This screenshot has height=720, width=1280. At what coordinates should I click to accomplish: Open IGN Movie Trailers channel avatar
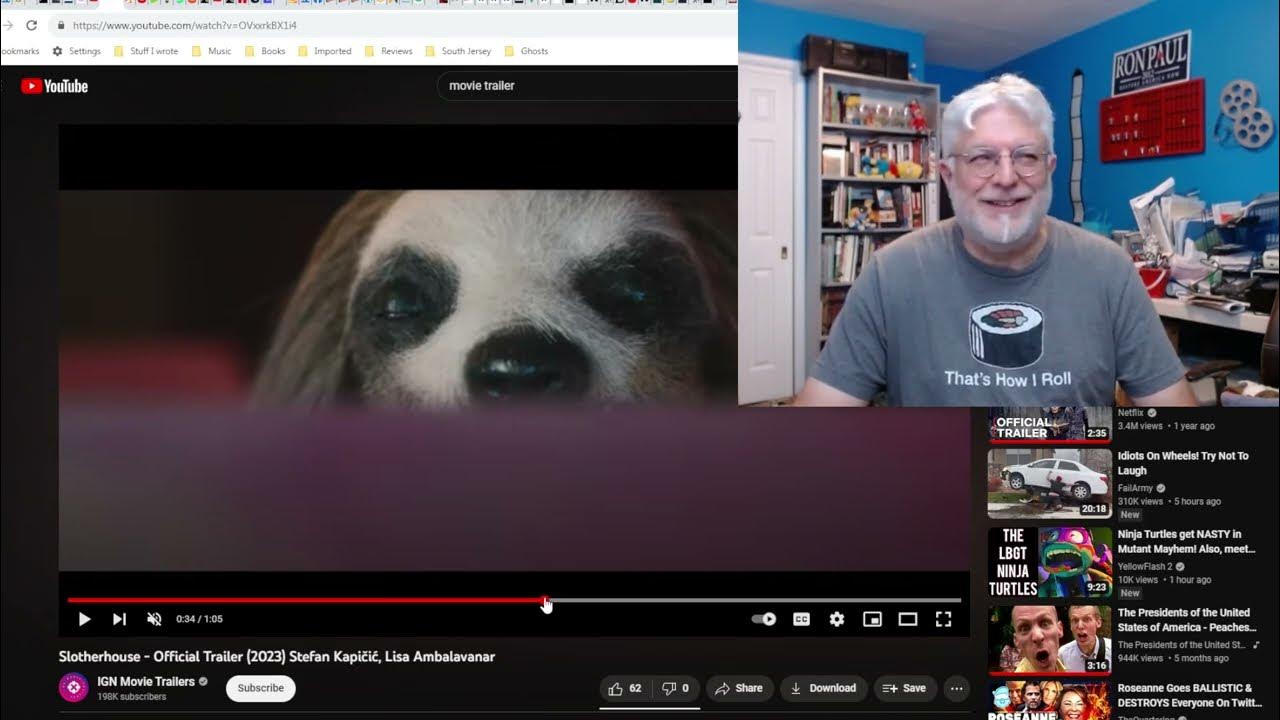[73, 688]
